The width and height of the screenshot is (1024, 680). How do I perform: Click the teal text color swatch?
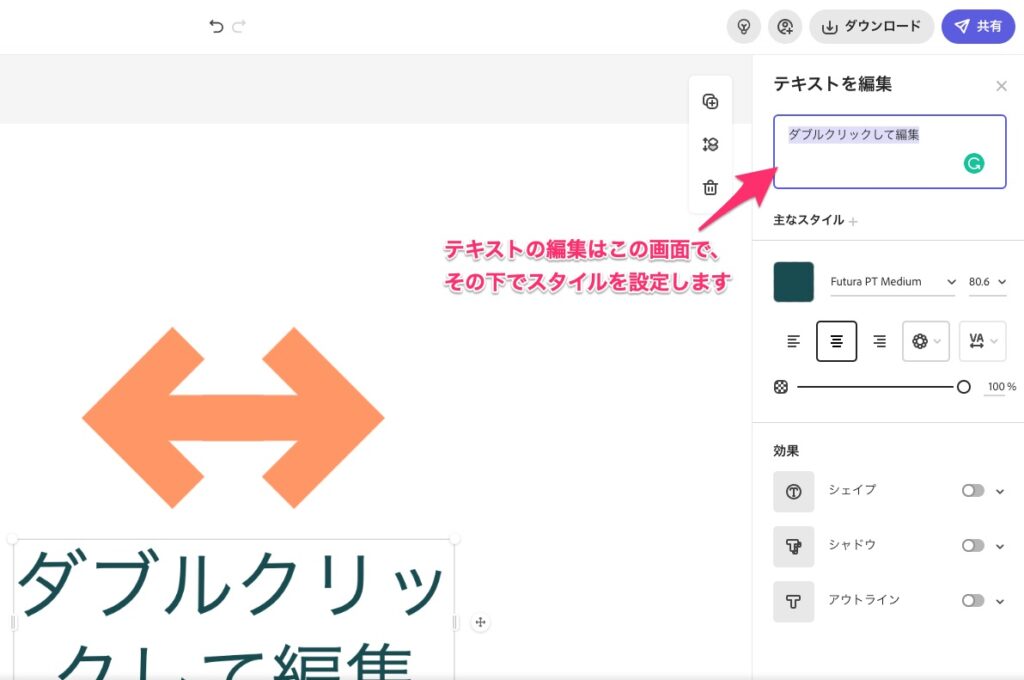click(x=793, y=282)
